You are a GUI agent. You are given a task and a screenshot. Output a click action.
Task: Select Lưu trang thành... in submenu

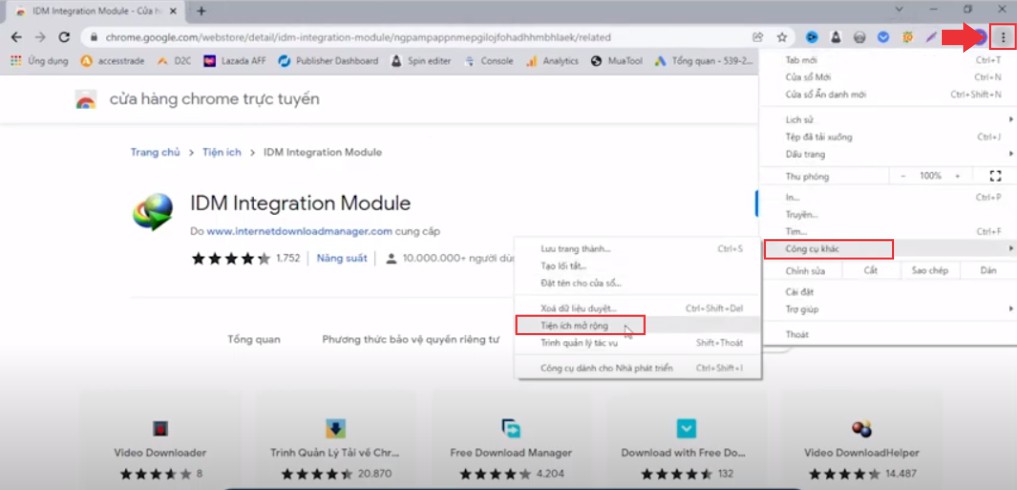pos(638,249)
